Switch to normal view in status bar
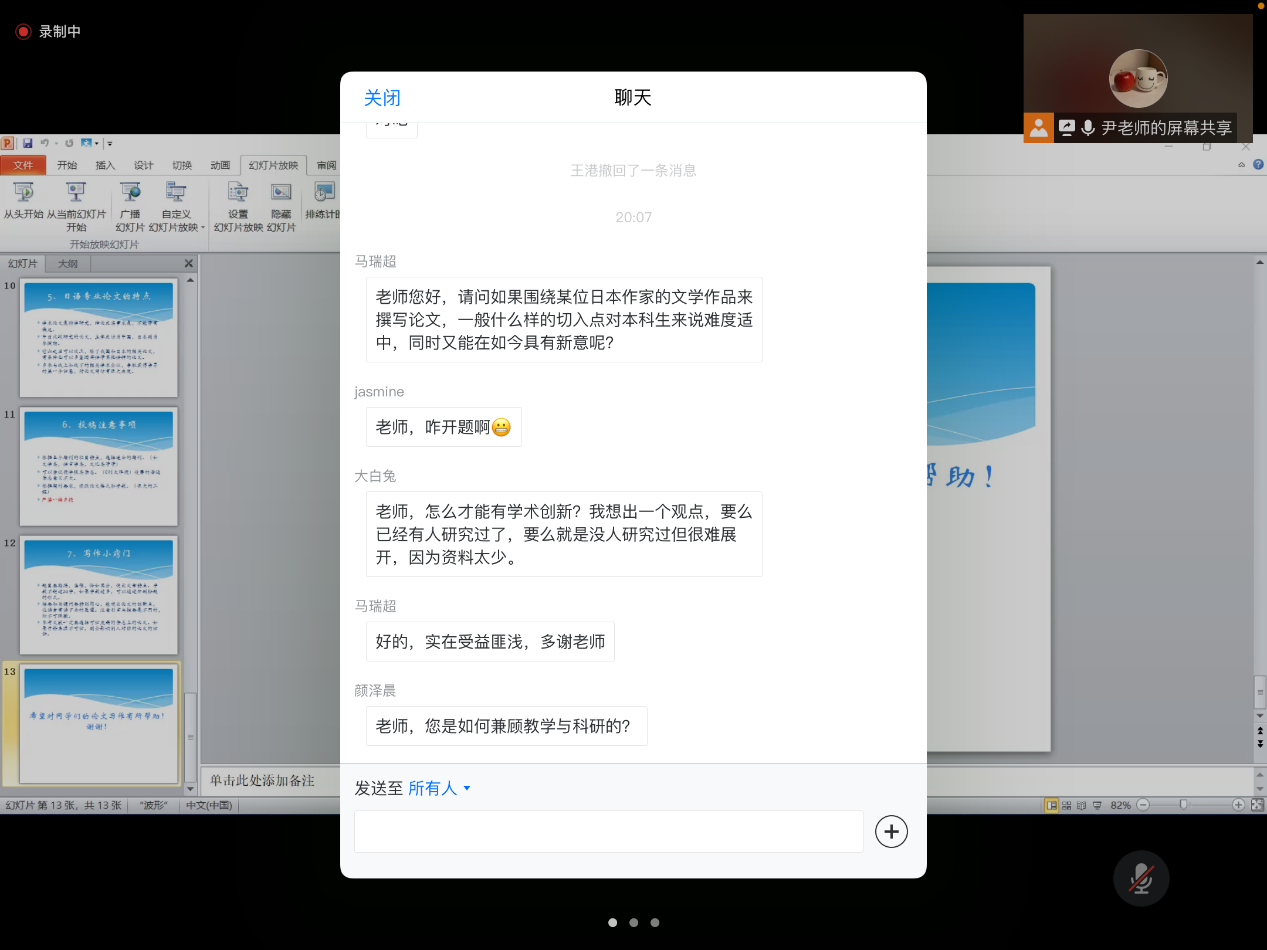 [x=1051, y=805]
